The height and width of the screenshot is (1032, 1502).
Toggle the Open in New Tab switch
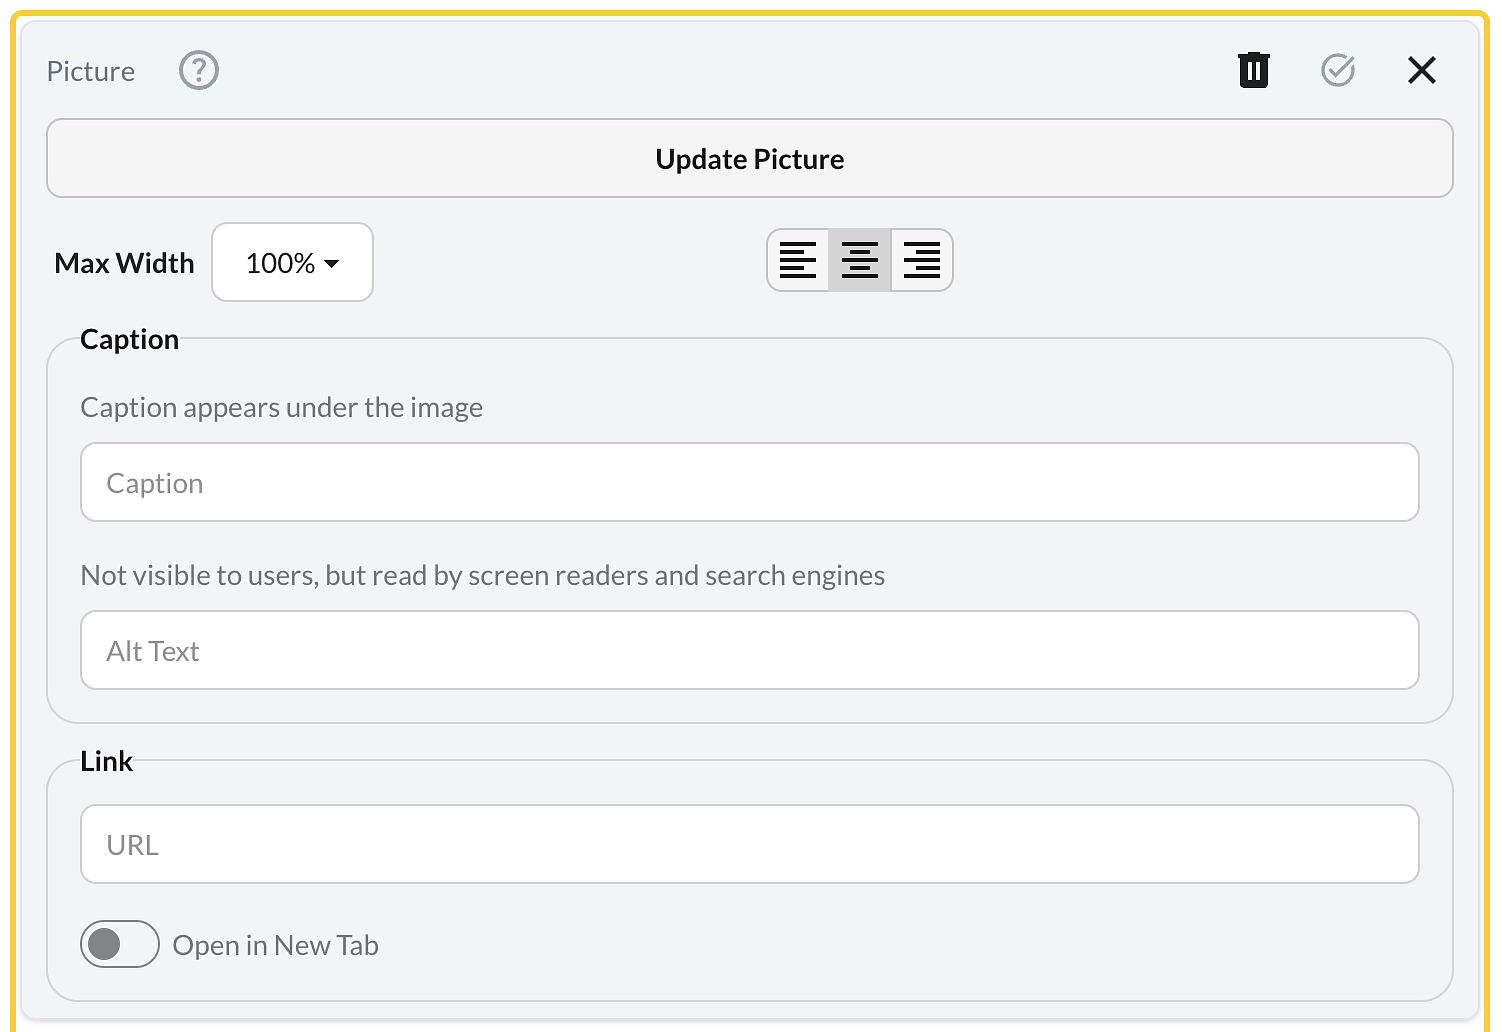pos(120,944)
